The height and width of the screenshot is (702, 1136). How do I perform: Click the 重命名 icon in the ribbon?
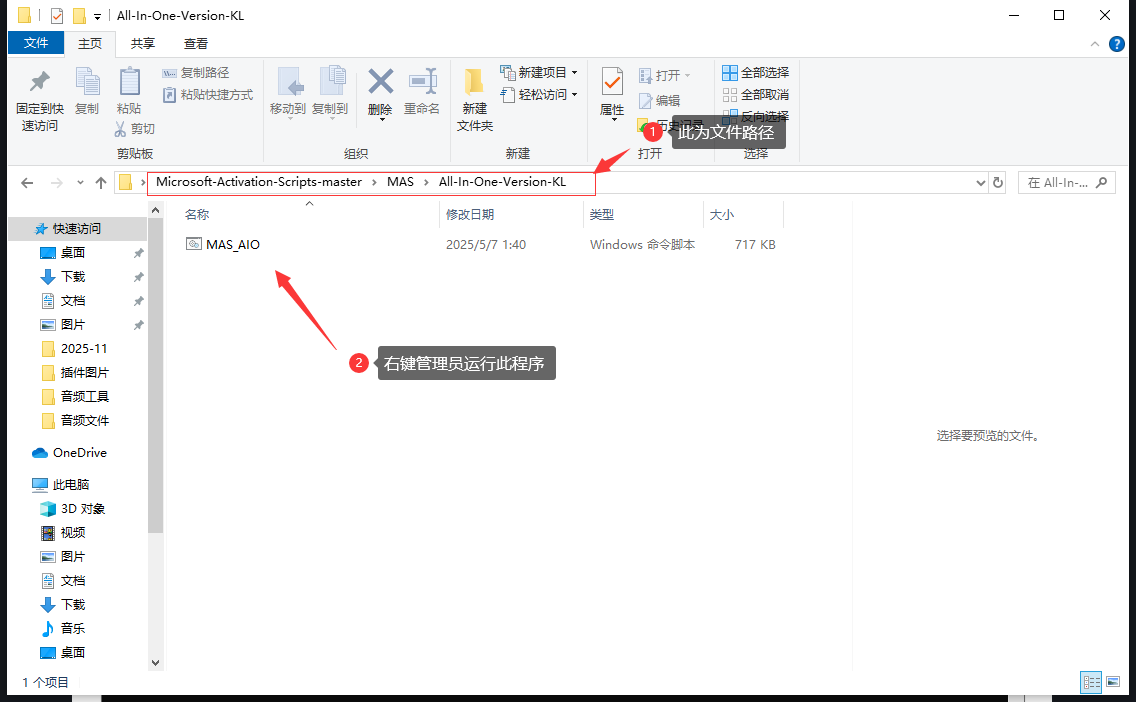(x=422, y=82)
